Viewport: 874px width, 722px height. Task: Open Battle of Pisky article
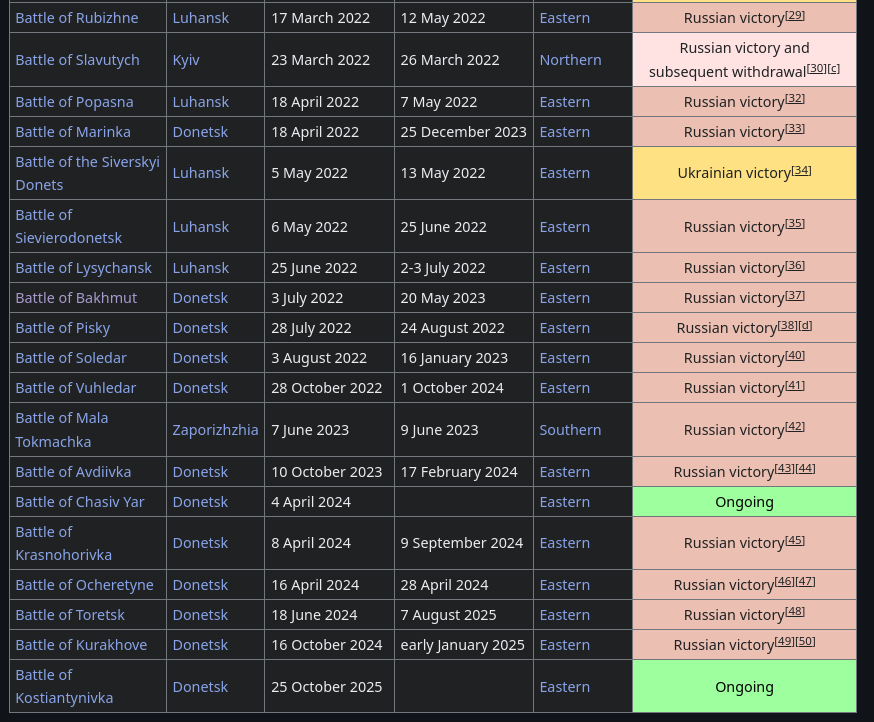point(63,328)
